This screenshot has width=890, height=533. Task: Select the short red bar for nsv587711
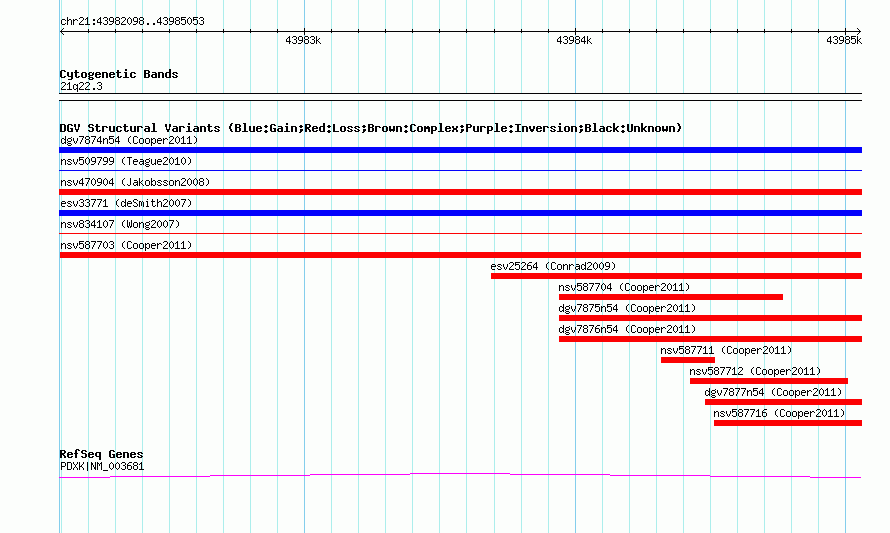(x=688, y=360)
